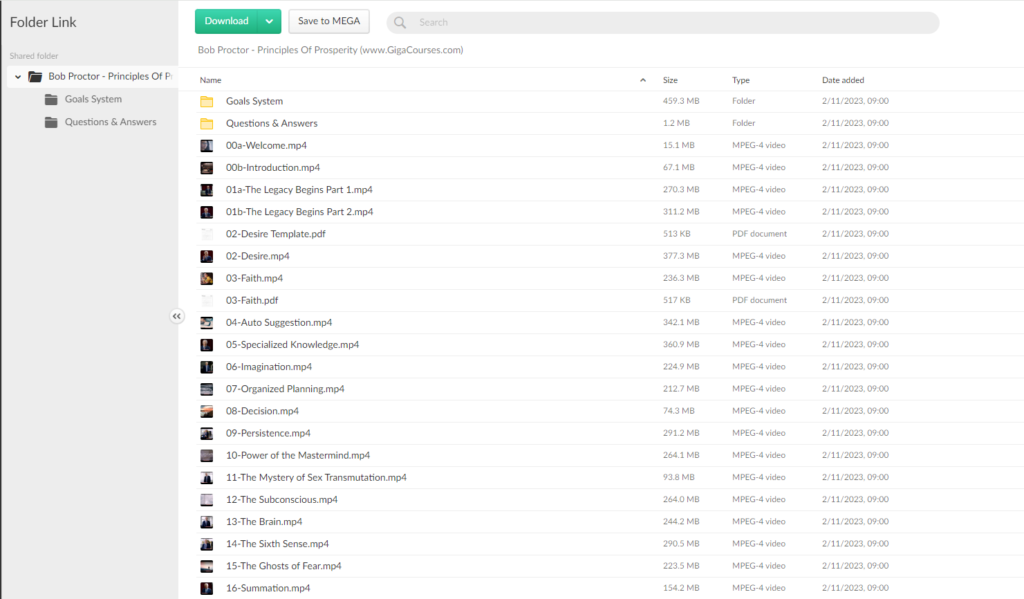Click the 02-Desire Template.pdf file icon
The height and width of the screenshot is (599, 1024).
pos(207,234)
